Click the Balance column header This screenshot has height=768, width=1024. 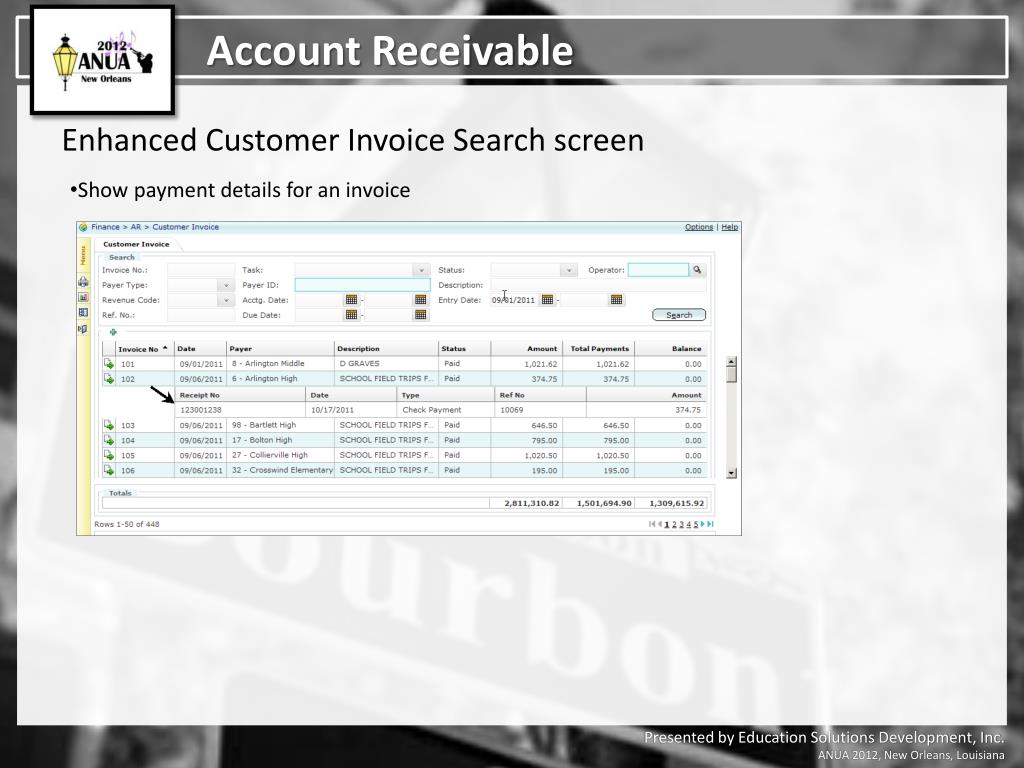coord(671,349)
